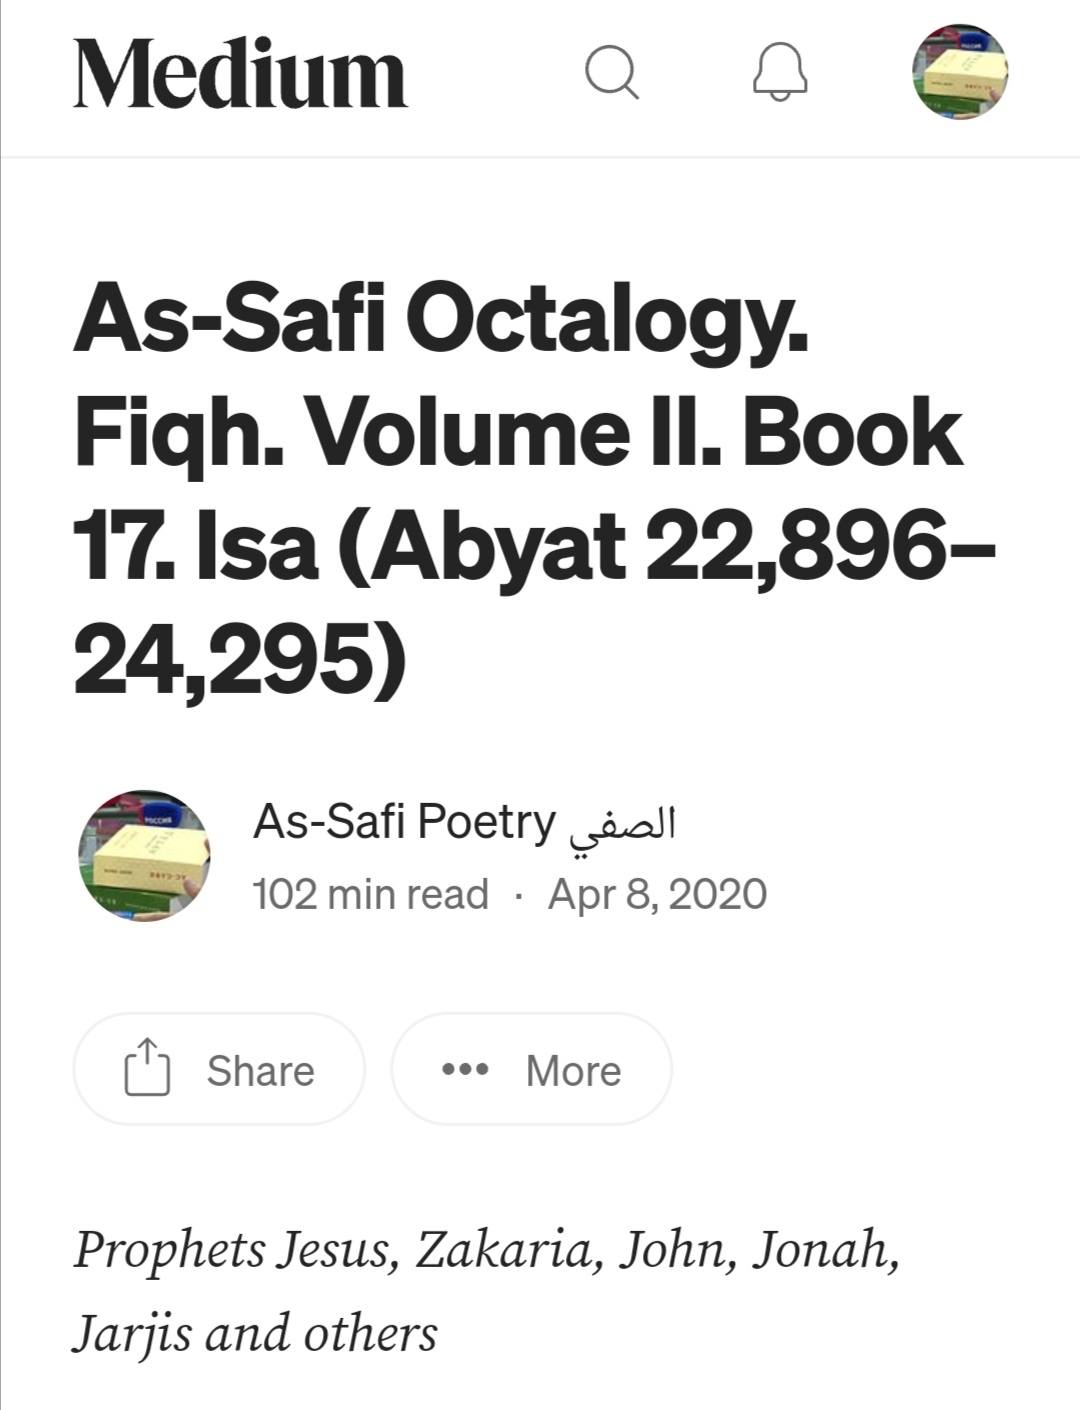
Task: Expand the More options button
Action: 531,1069
